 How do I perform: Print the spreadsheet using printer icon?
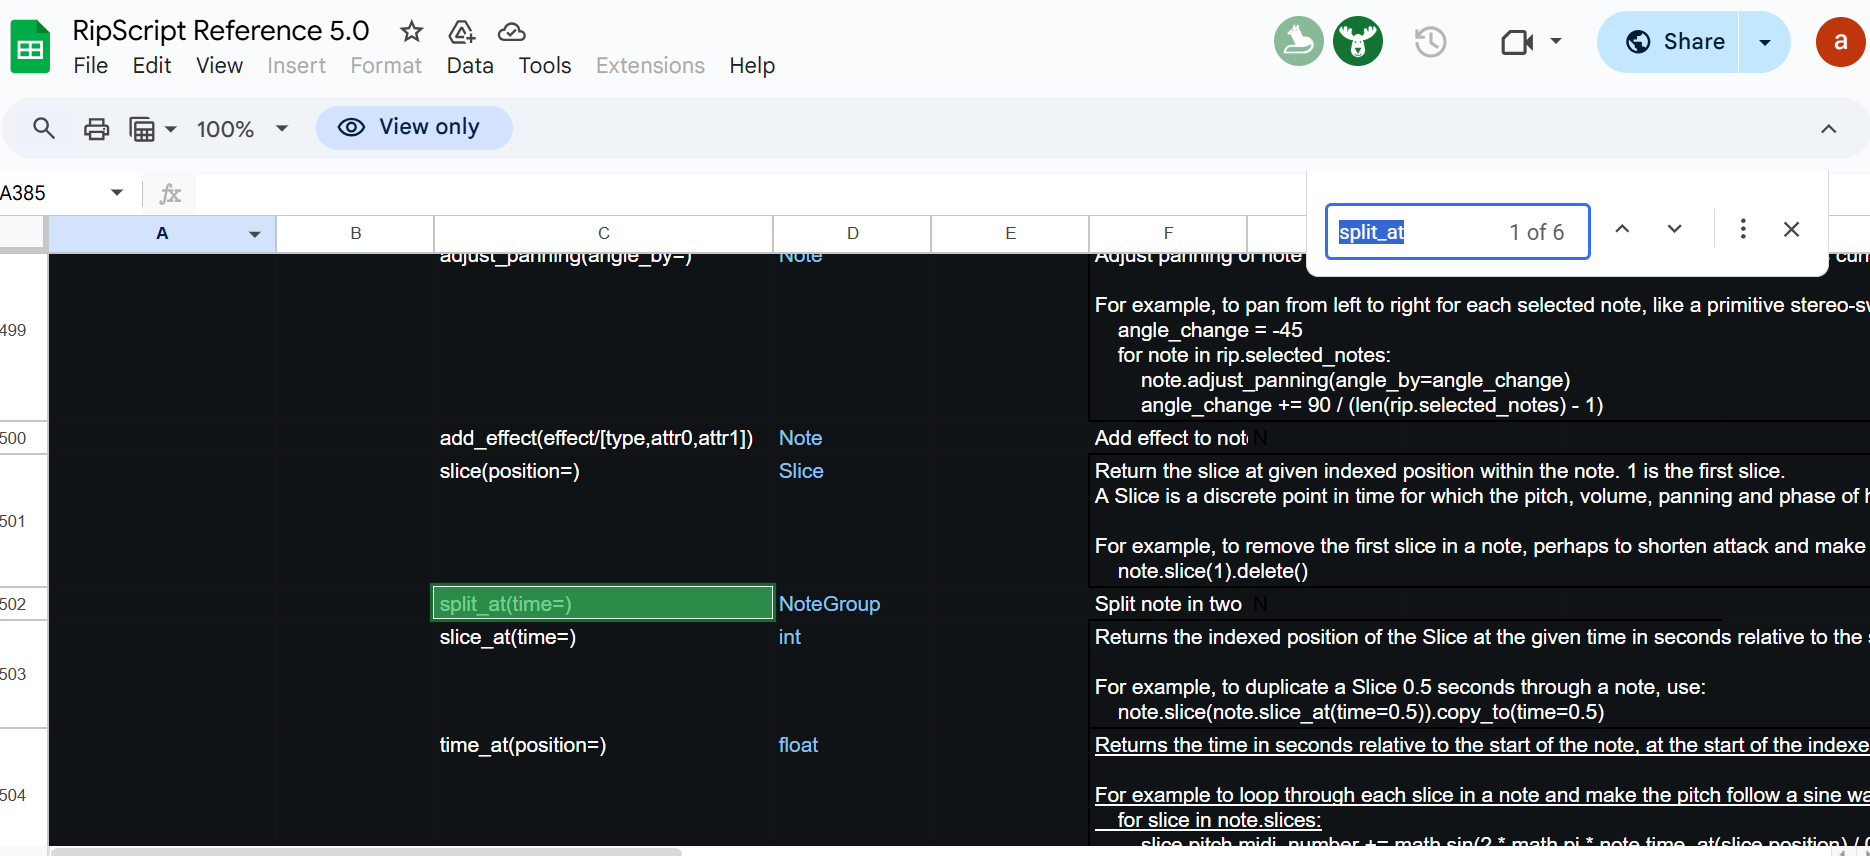click(x=96, y=129)
